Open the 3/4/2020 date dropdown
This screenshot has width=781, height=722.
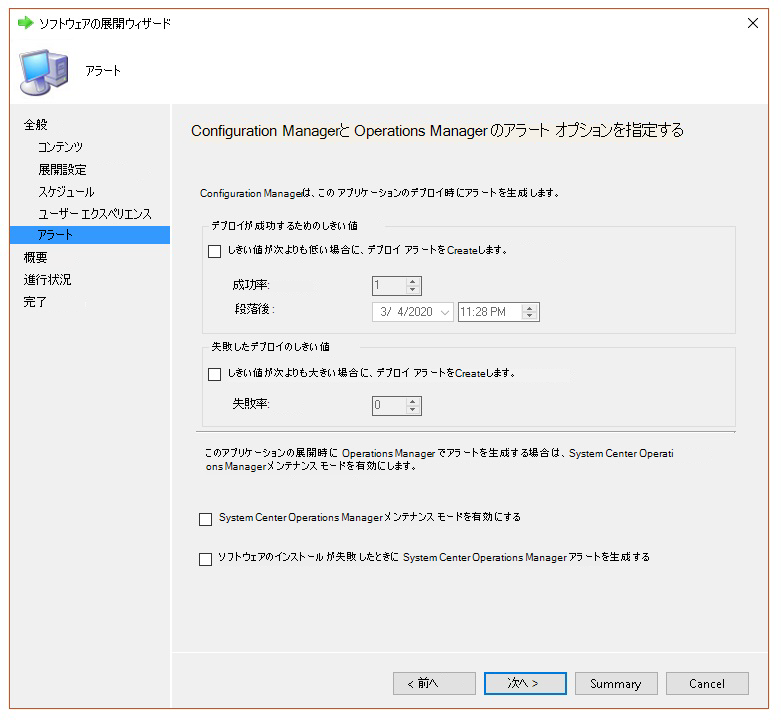click(x=444, y=312)
